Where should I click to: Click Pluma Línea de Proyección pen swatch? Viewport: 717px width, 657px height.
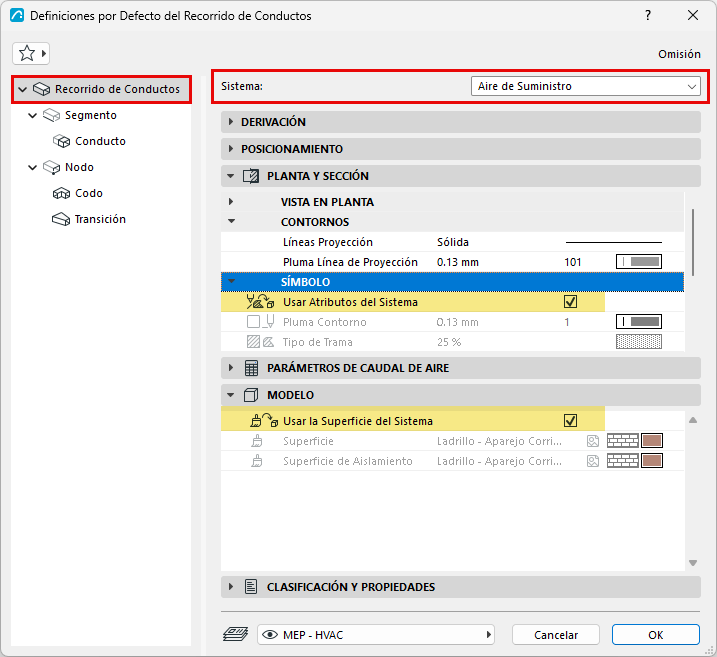coord(639,262)
